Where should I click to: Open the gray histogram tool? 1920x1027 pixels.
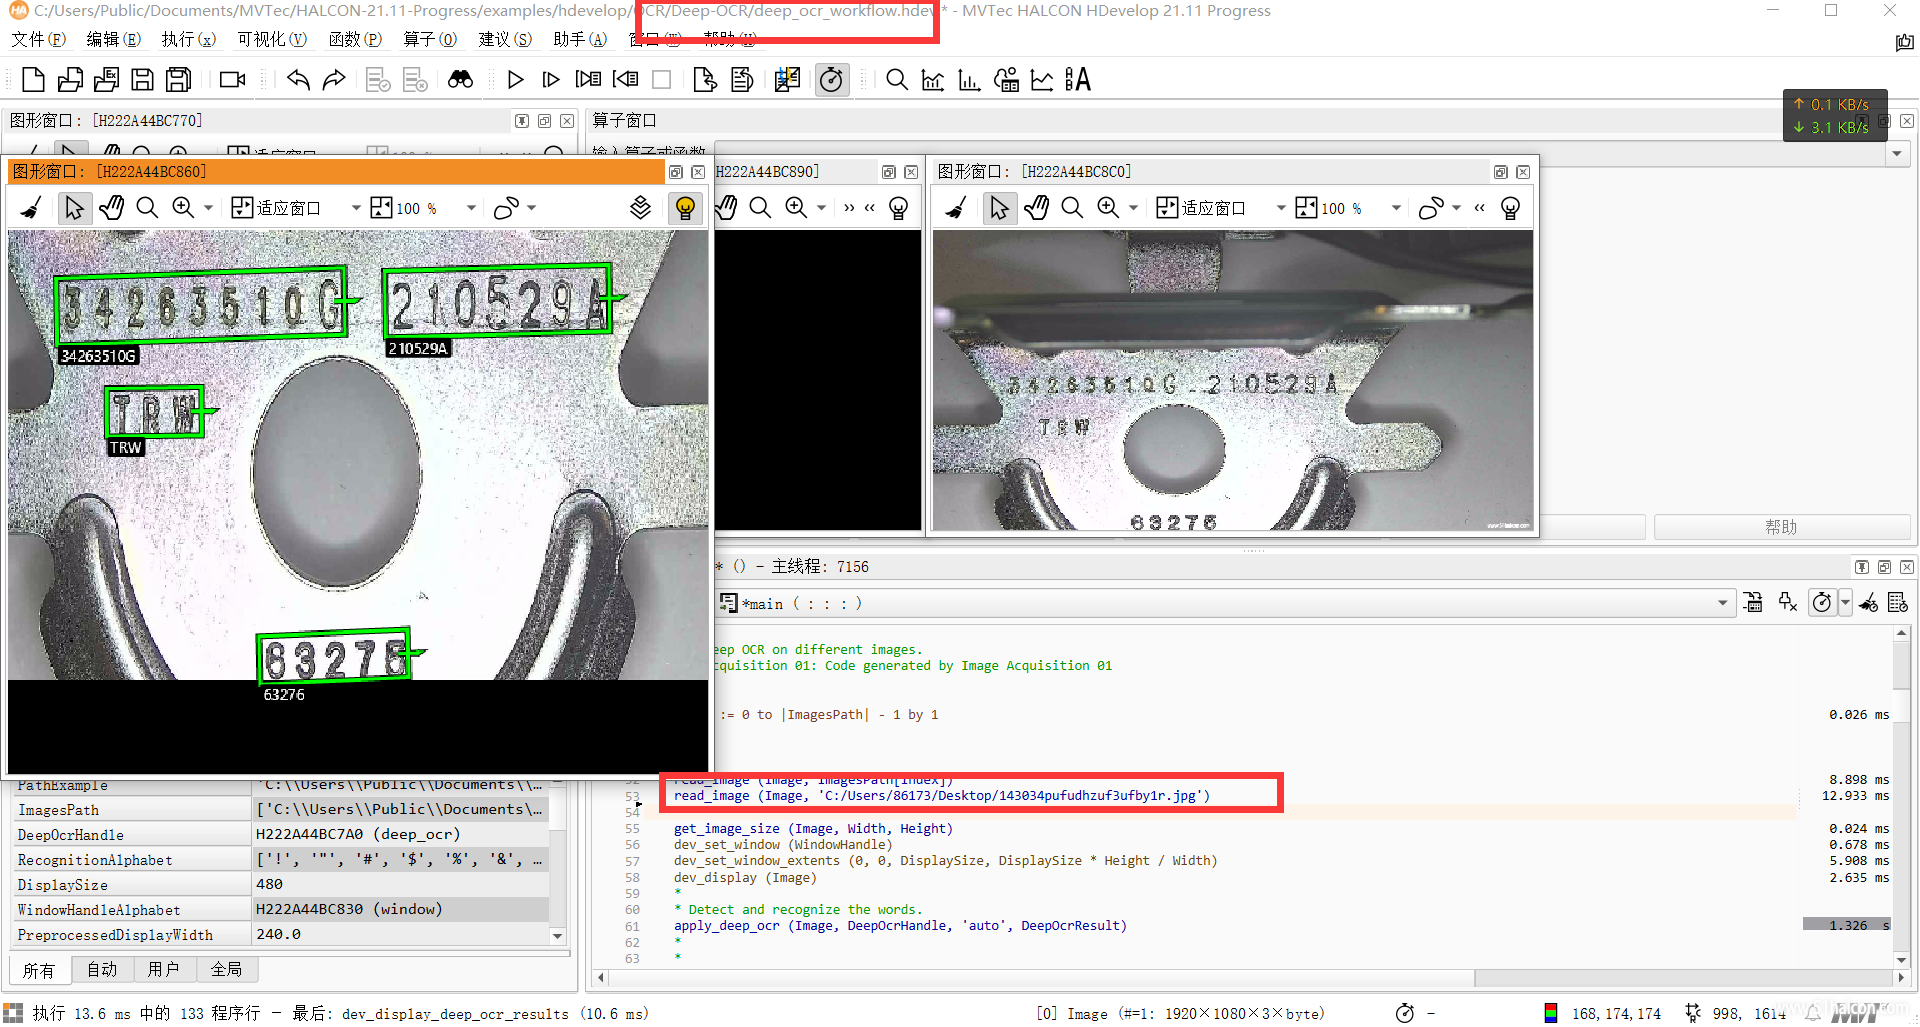pos(933,80)
